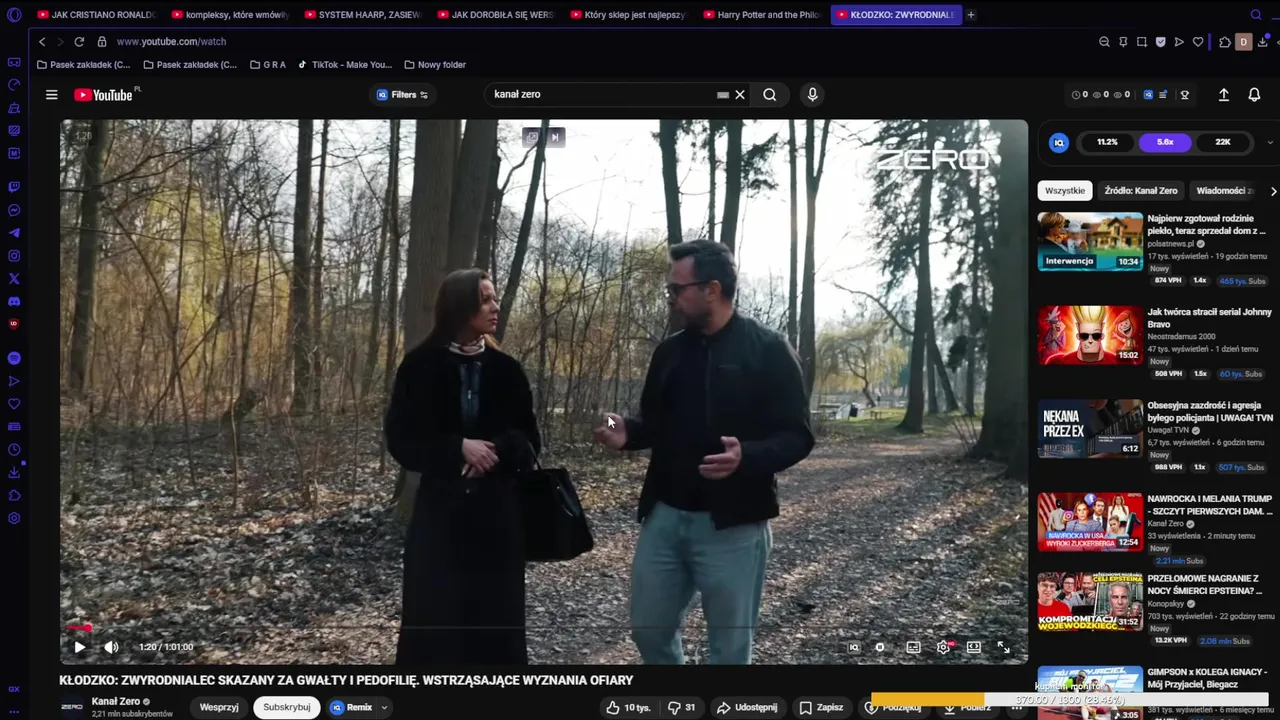The height and width of the screenshot is (720, 1280).
Task: Start voice search with microphone
Action: [x=812, y=95]
